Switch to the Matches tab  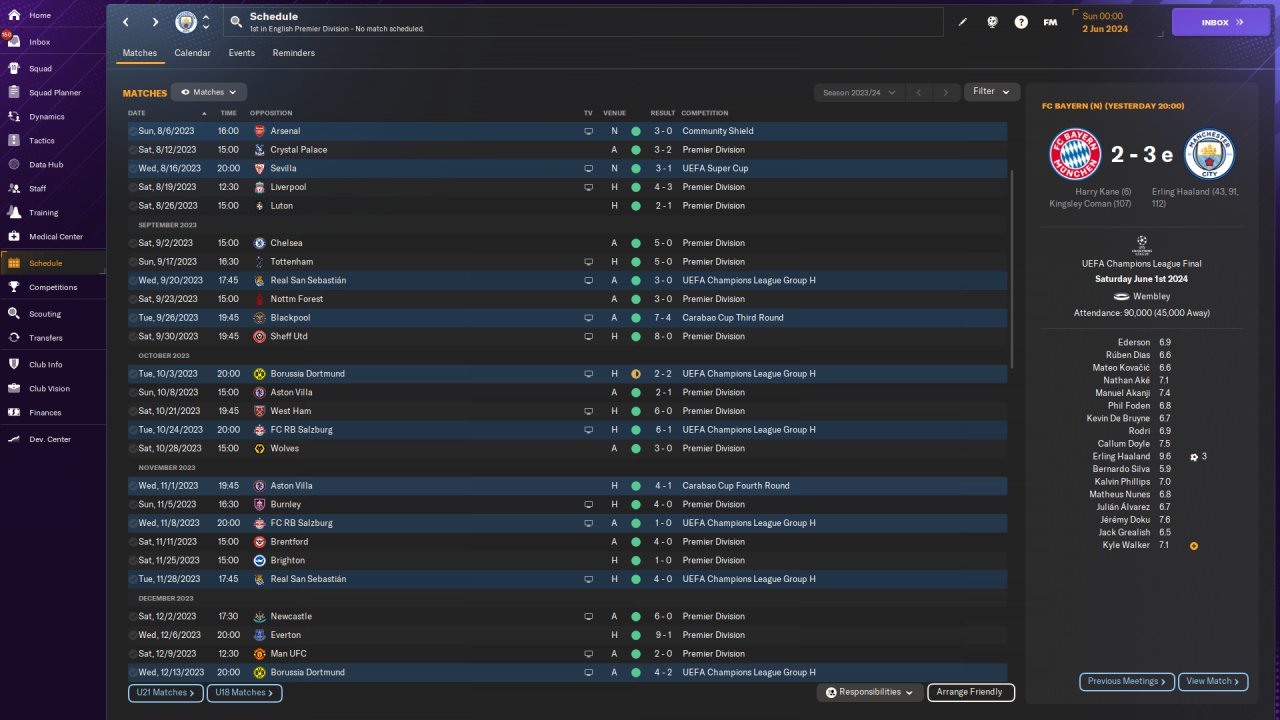coord(140,53)
